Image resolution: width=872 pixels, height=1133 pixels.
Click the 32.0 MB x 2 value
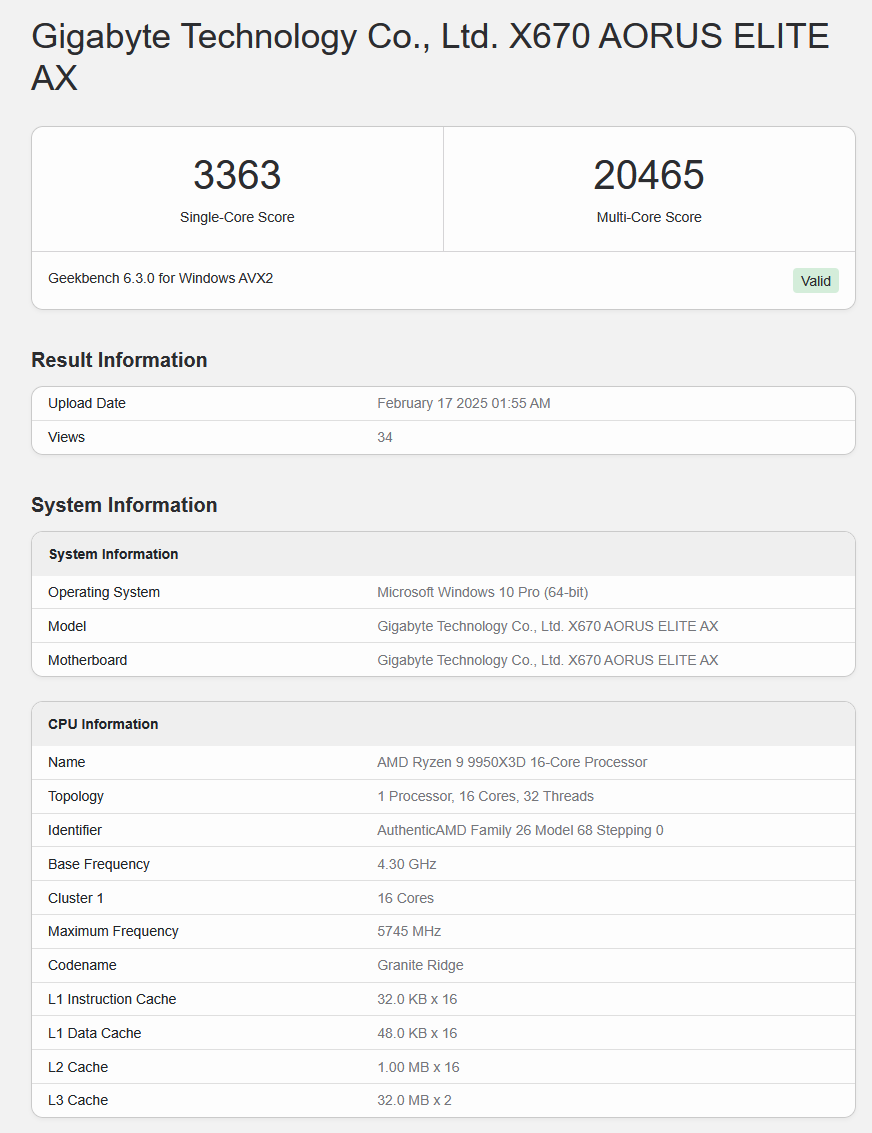pyautogui.click(x=415, y=1100)
